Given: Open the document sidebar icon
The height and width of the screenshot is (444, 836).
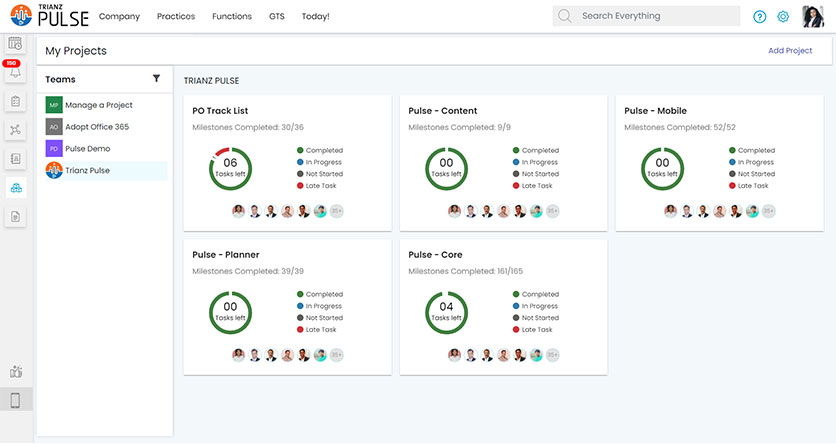Looking at the screenshot, I should tap(15, 216).
